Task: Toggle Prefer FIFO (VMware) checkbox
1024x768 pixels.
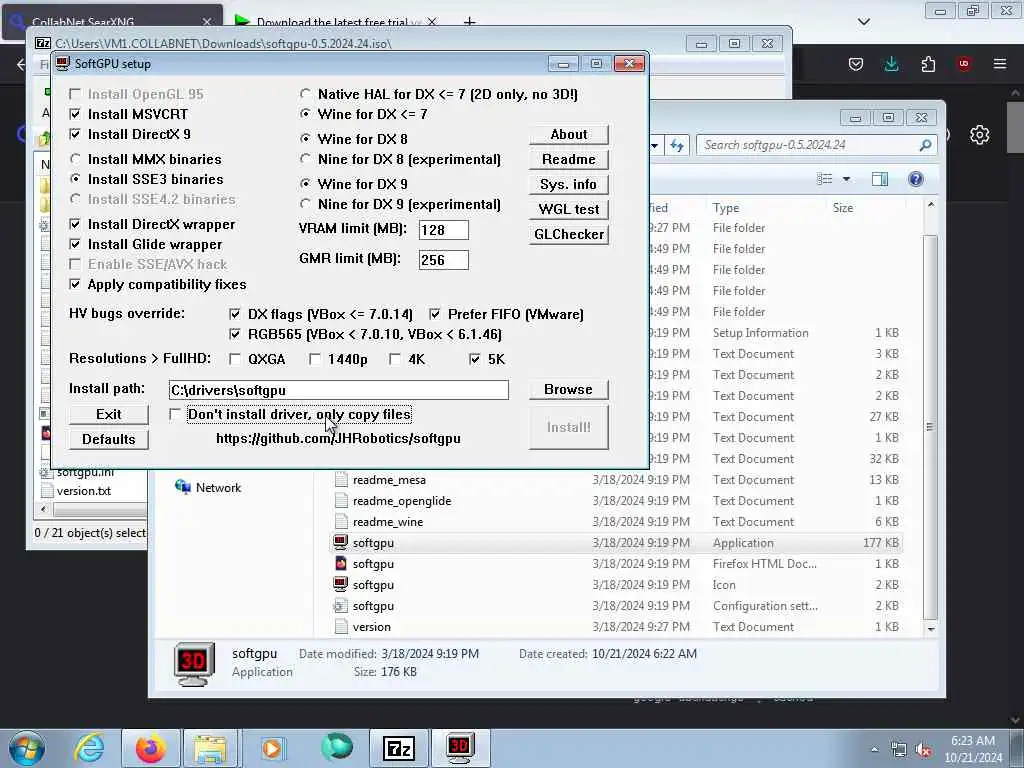Action: (435, 314)
